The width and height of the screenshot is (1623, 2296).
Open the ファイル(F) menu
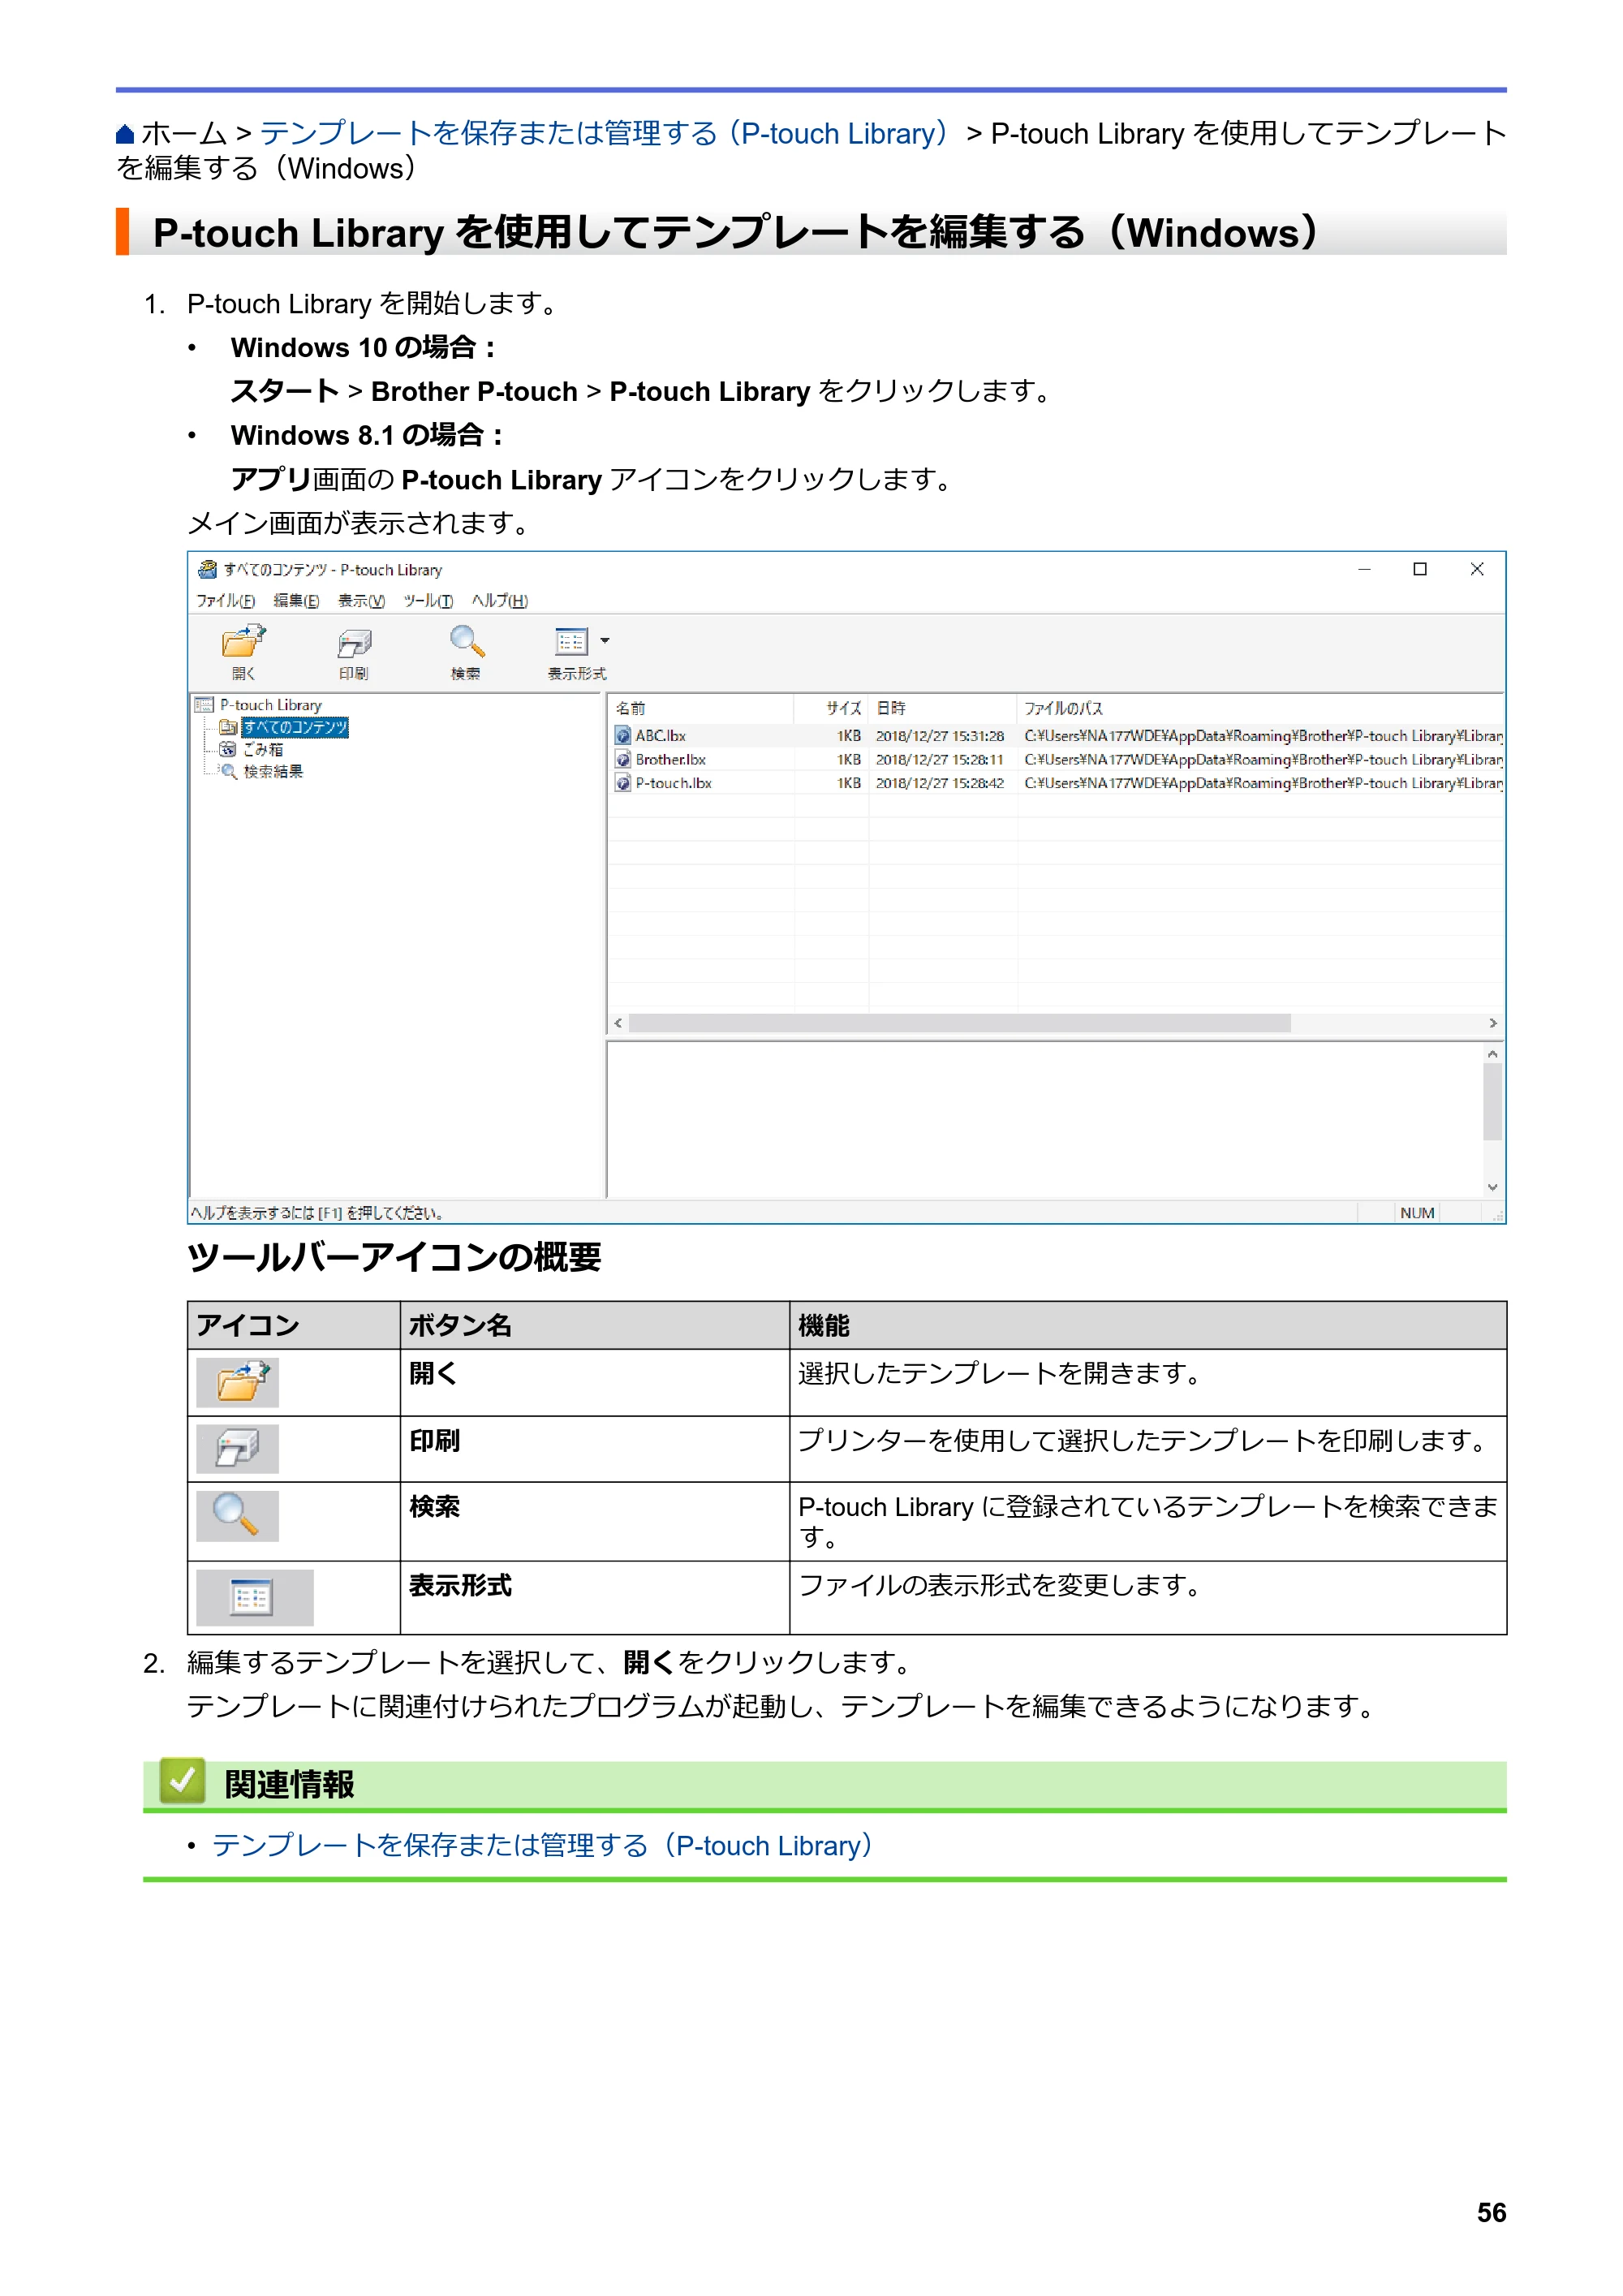(225, 600)
